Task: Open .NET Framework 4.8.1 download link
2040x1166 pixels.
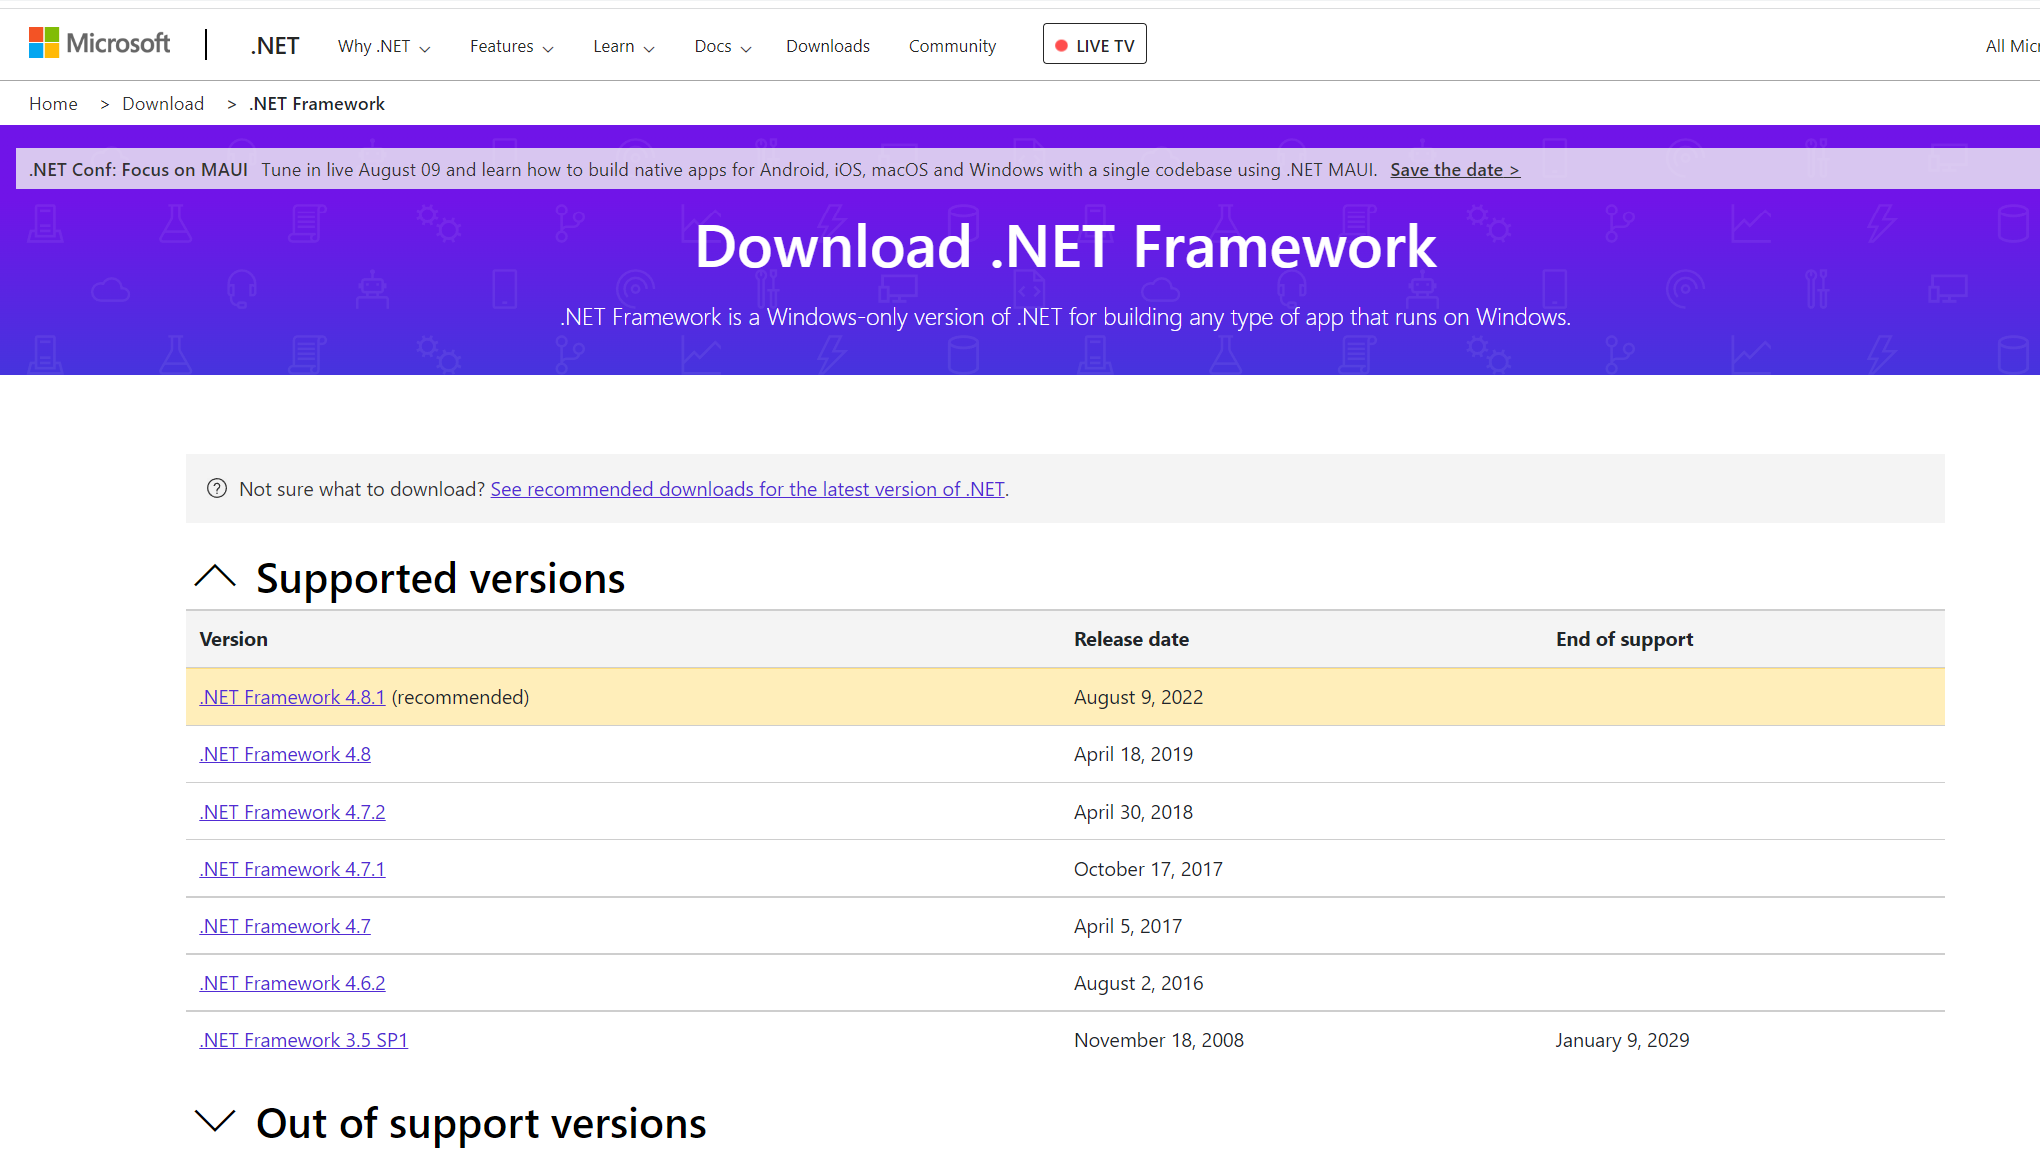Action: click(x=292, y=697)
